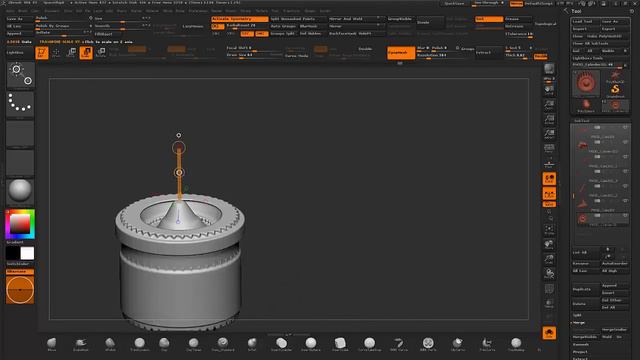The width and height of the screenshot is (640, 360).
Task: Expand the Project section in SubTool panel
Action: [x=580, y=352]
